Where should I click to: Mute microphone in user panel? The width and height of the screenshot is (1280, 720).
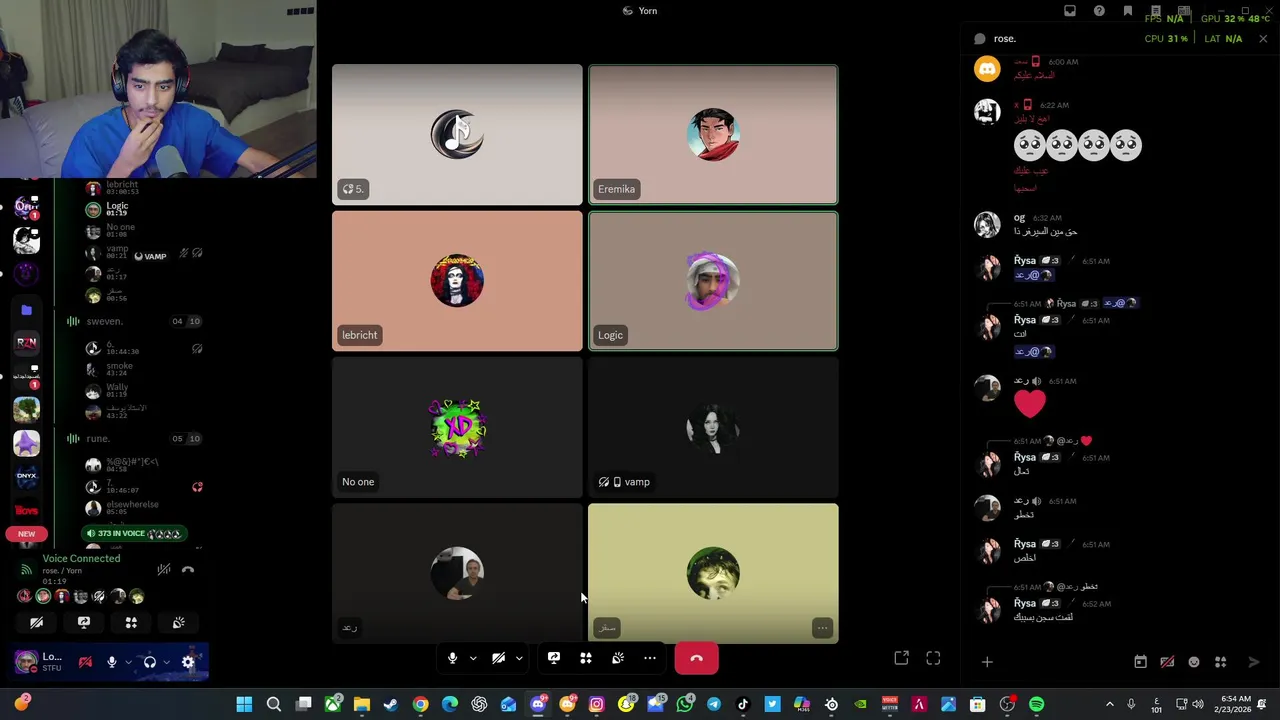pos(112,662)
